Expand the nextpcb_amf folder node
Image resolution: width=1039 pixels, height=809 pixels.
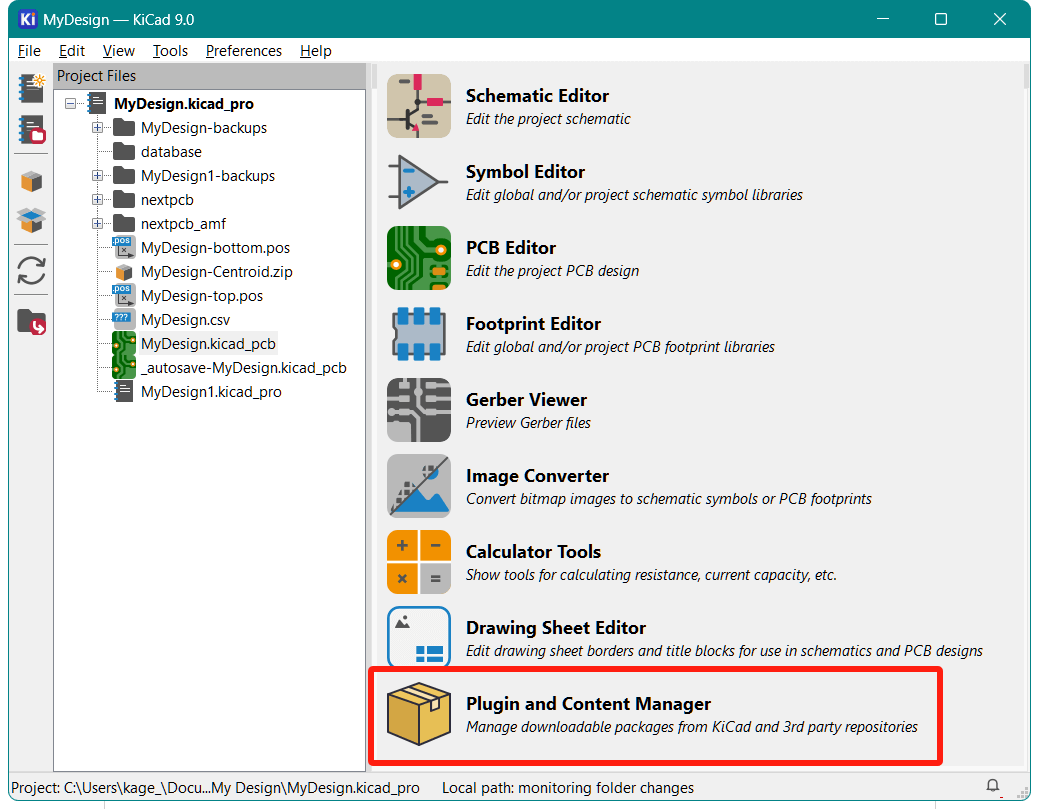(x=98, y=224)
